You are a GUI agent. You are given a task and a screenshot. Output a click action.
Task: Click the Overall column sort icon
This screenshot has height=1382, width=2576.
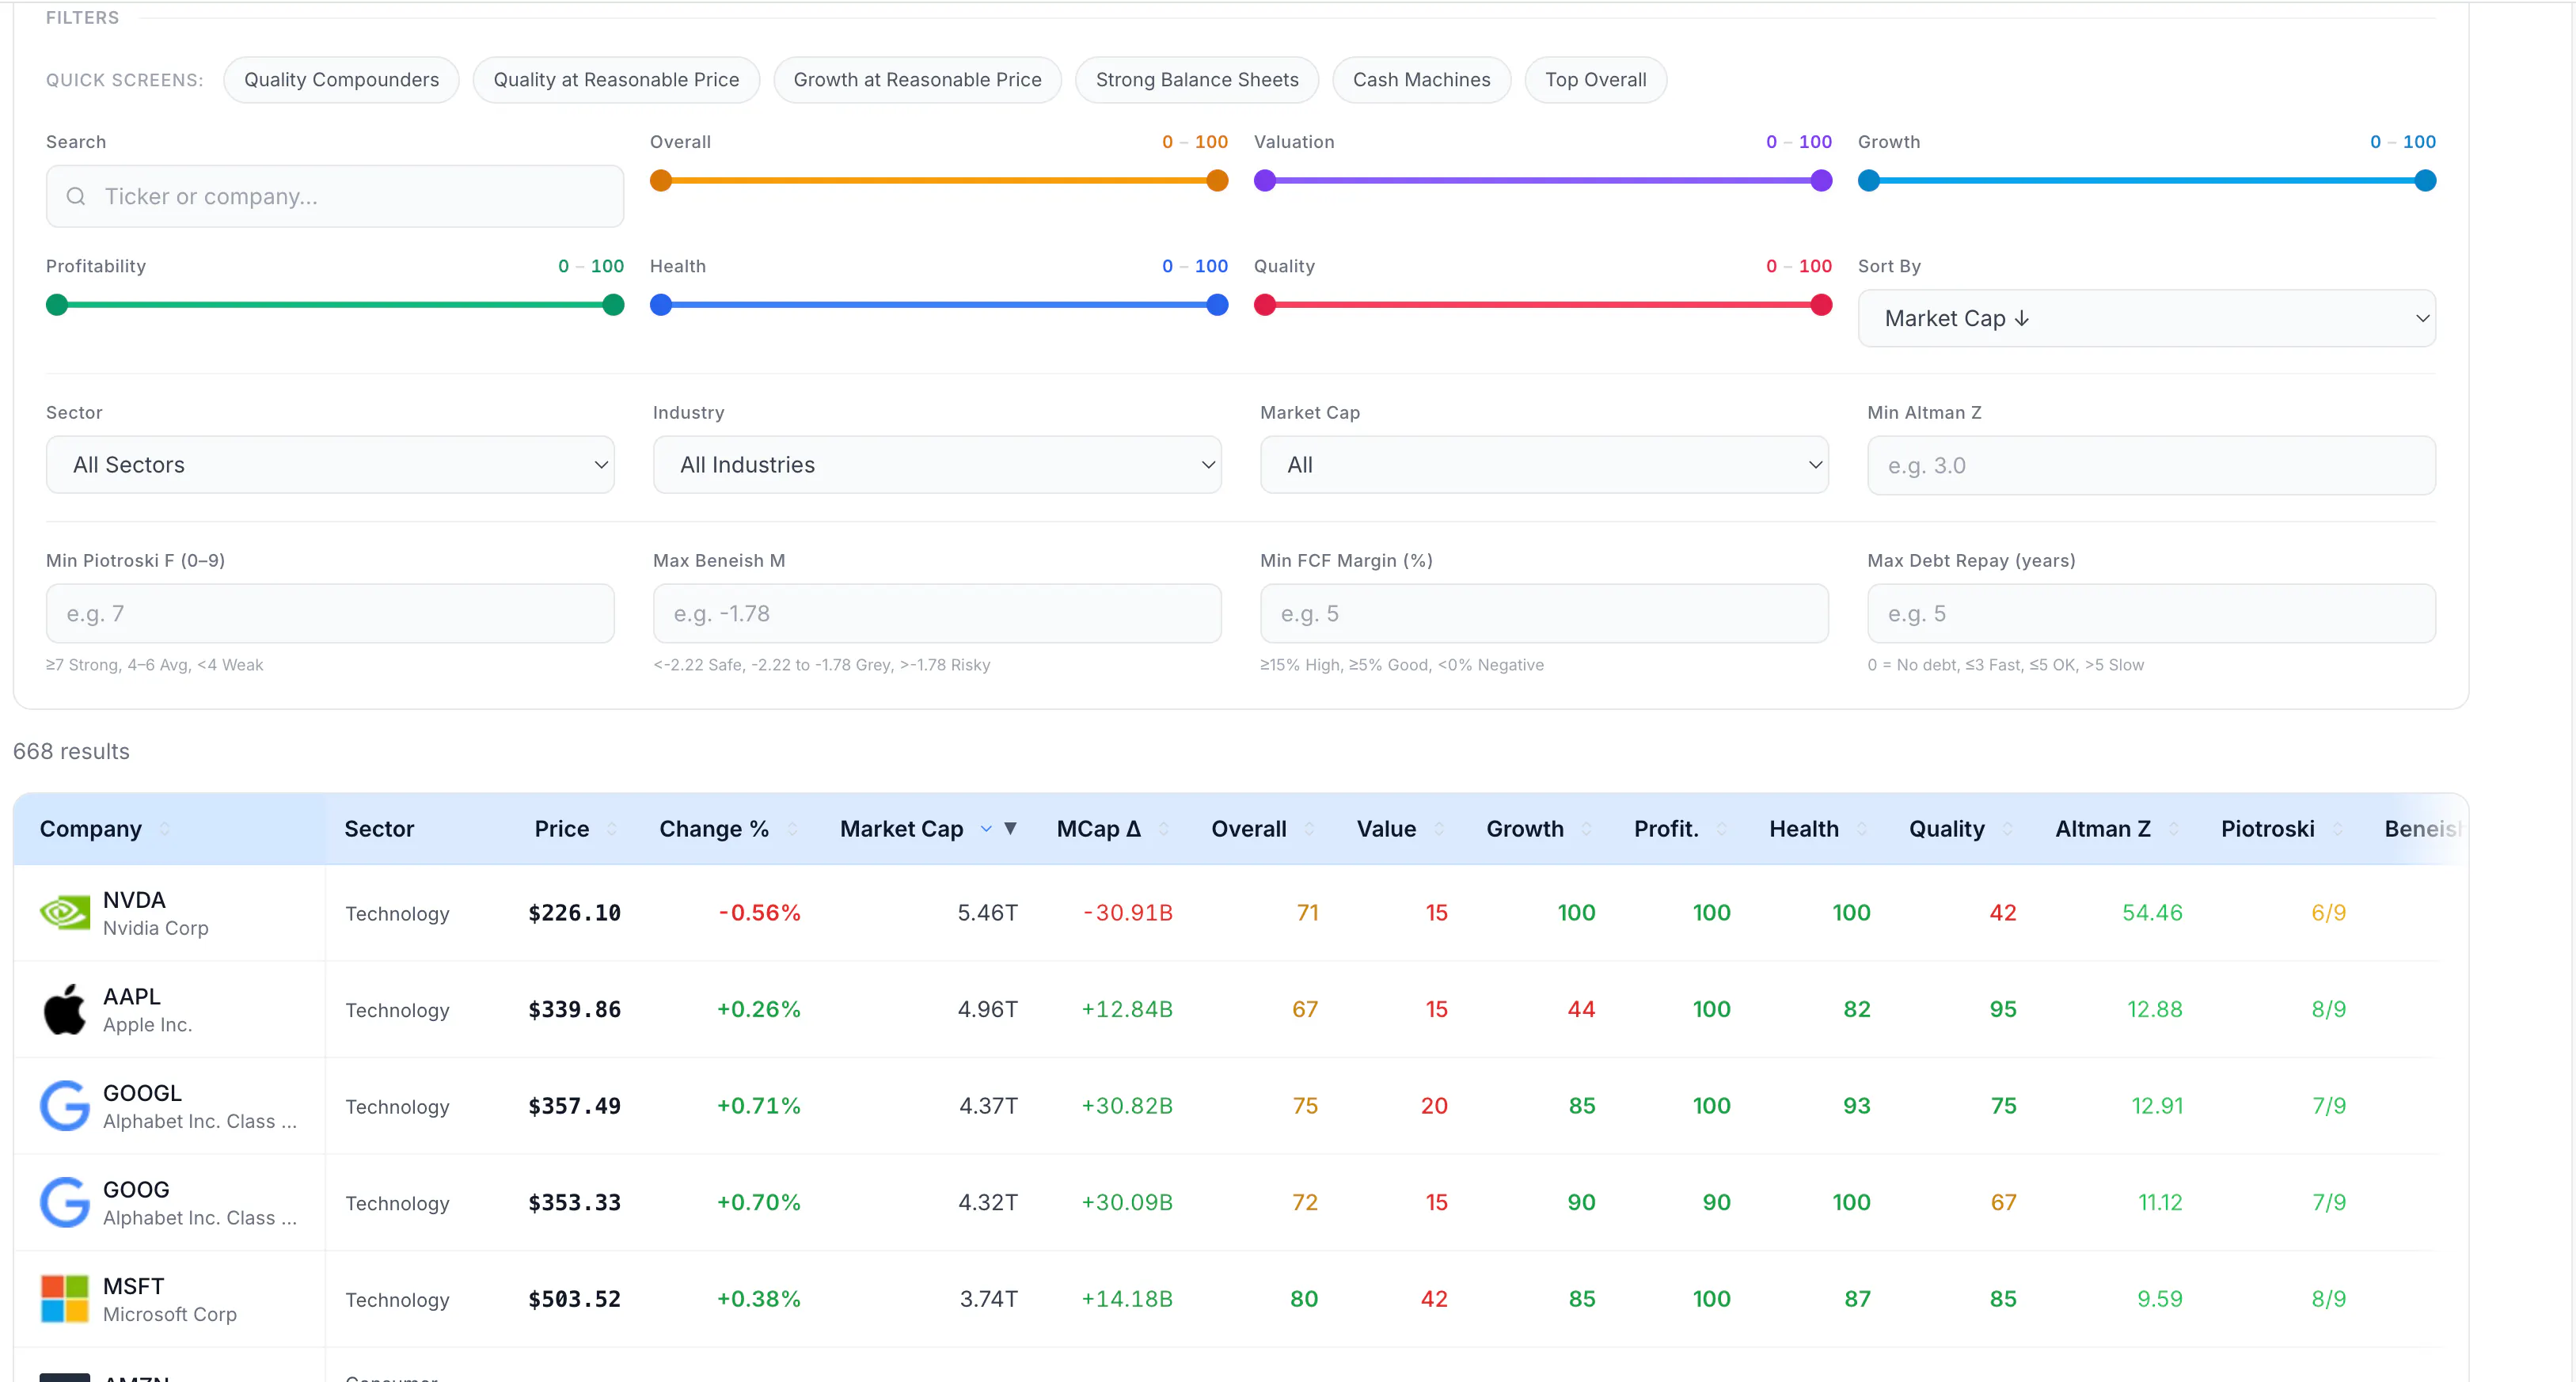pos(1310,828)
